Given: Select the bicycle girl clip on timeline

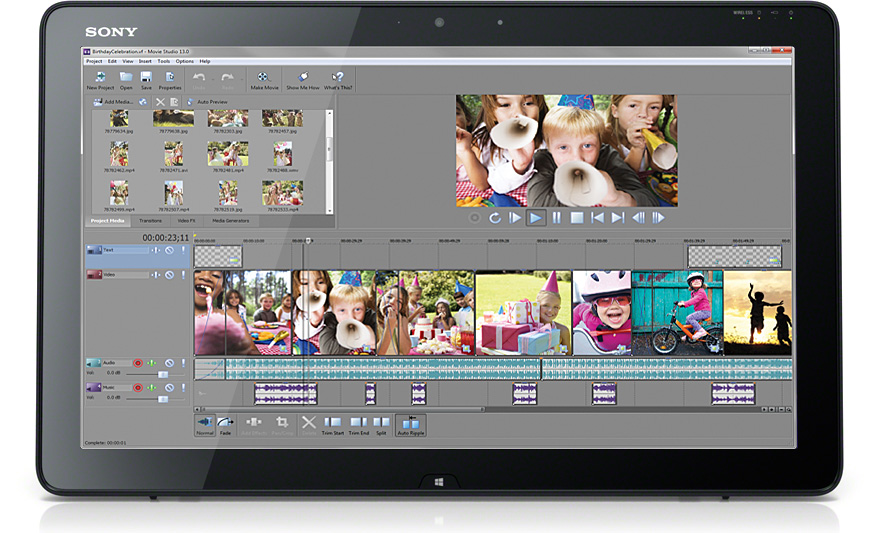Looking at the screenshot, I should 677,313.
